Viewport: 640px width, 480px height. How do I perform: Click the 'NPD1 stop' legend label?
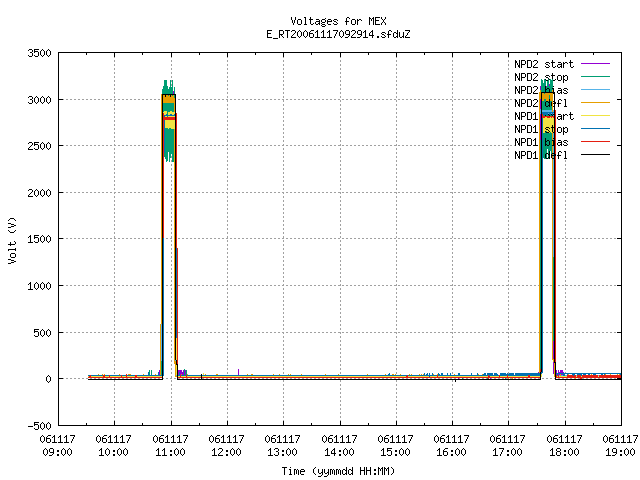point(541,129)
